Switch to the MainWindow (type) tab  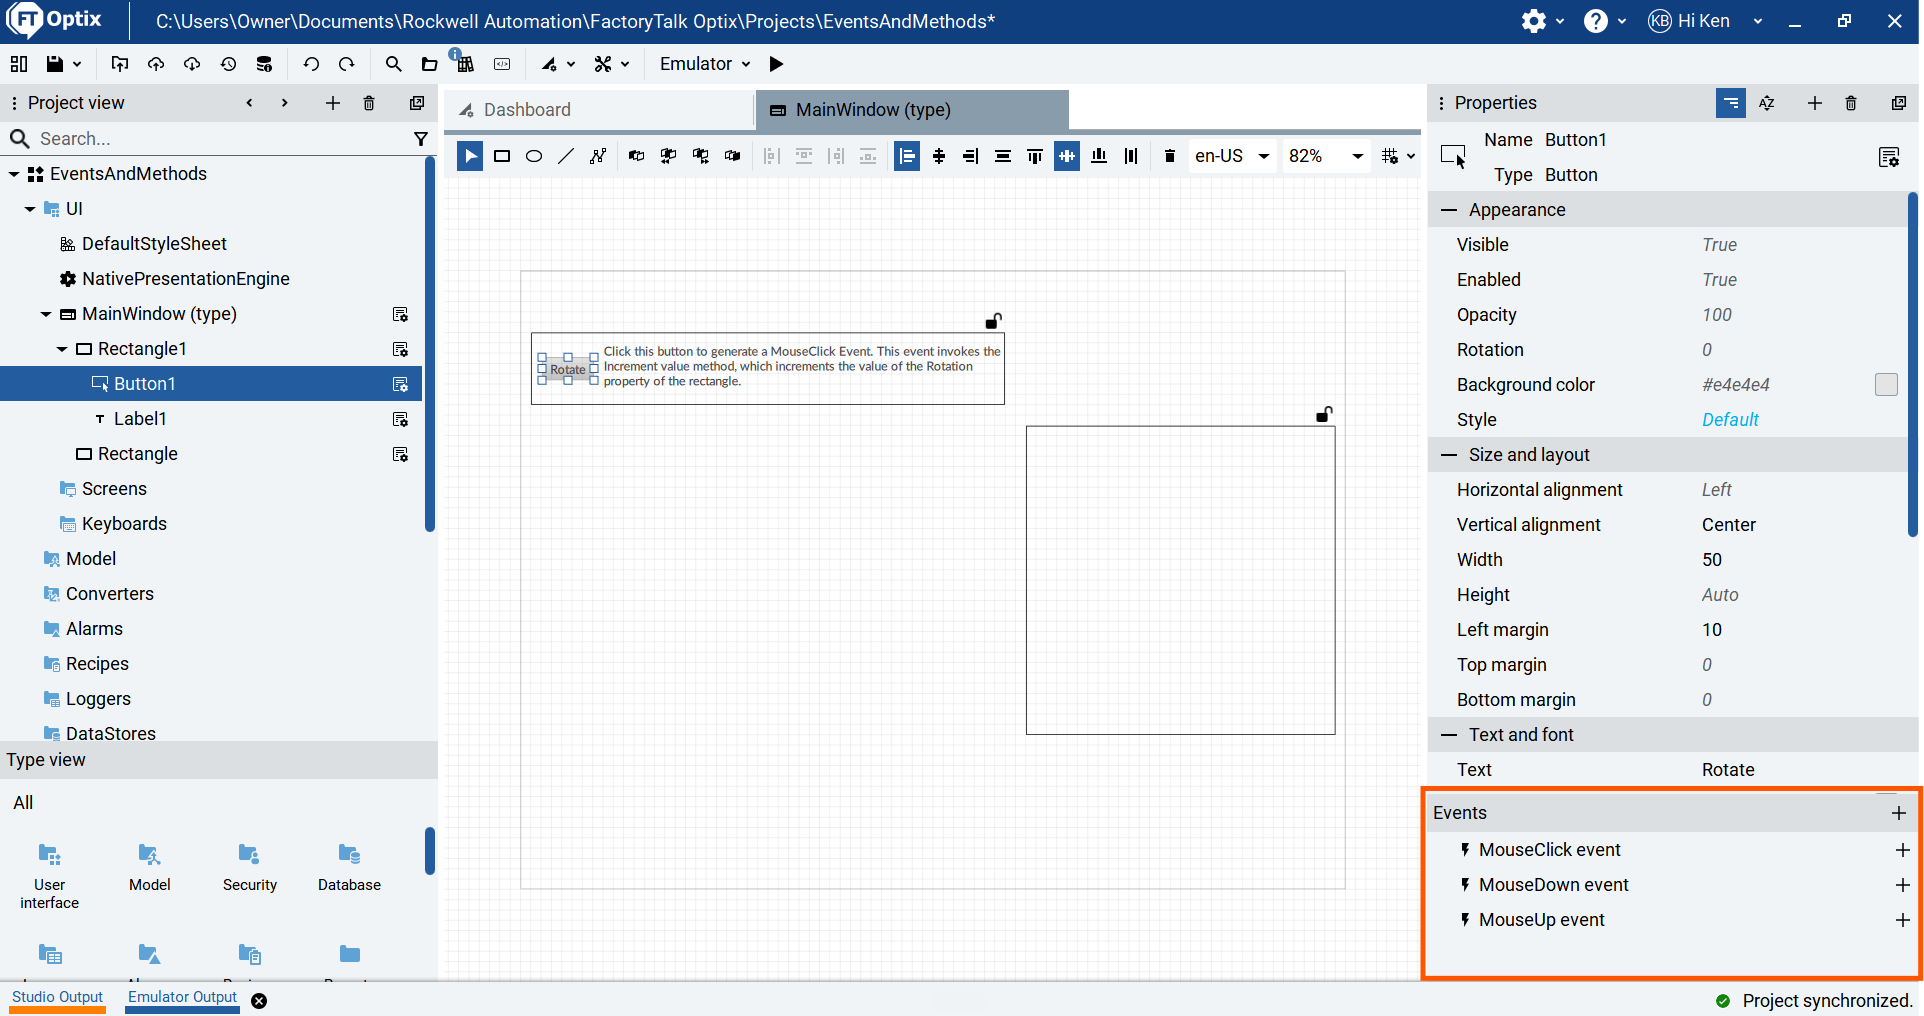tap(912, 110)
